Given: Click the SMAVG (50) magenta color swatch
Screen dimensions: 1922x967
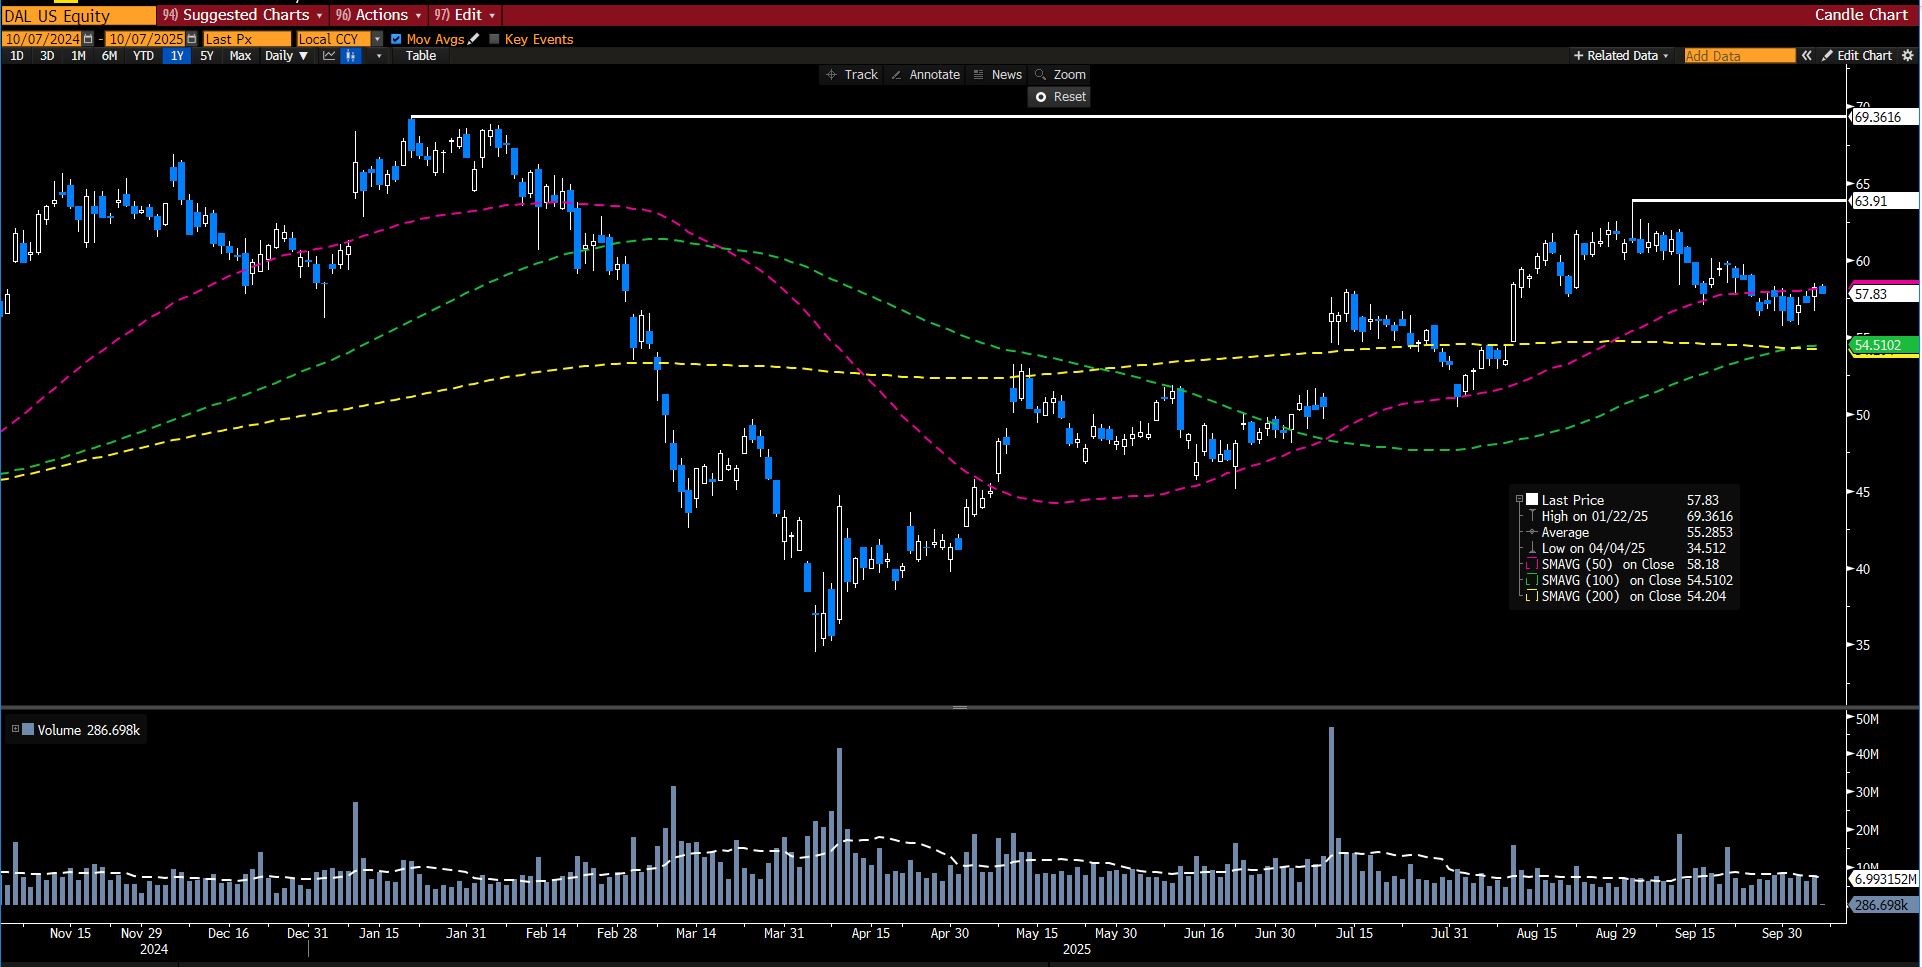Looking at the screenshot, I should pos(1531,565).
